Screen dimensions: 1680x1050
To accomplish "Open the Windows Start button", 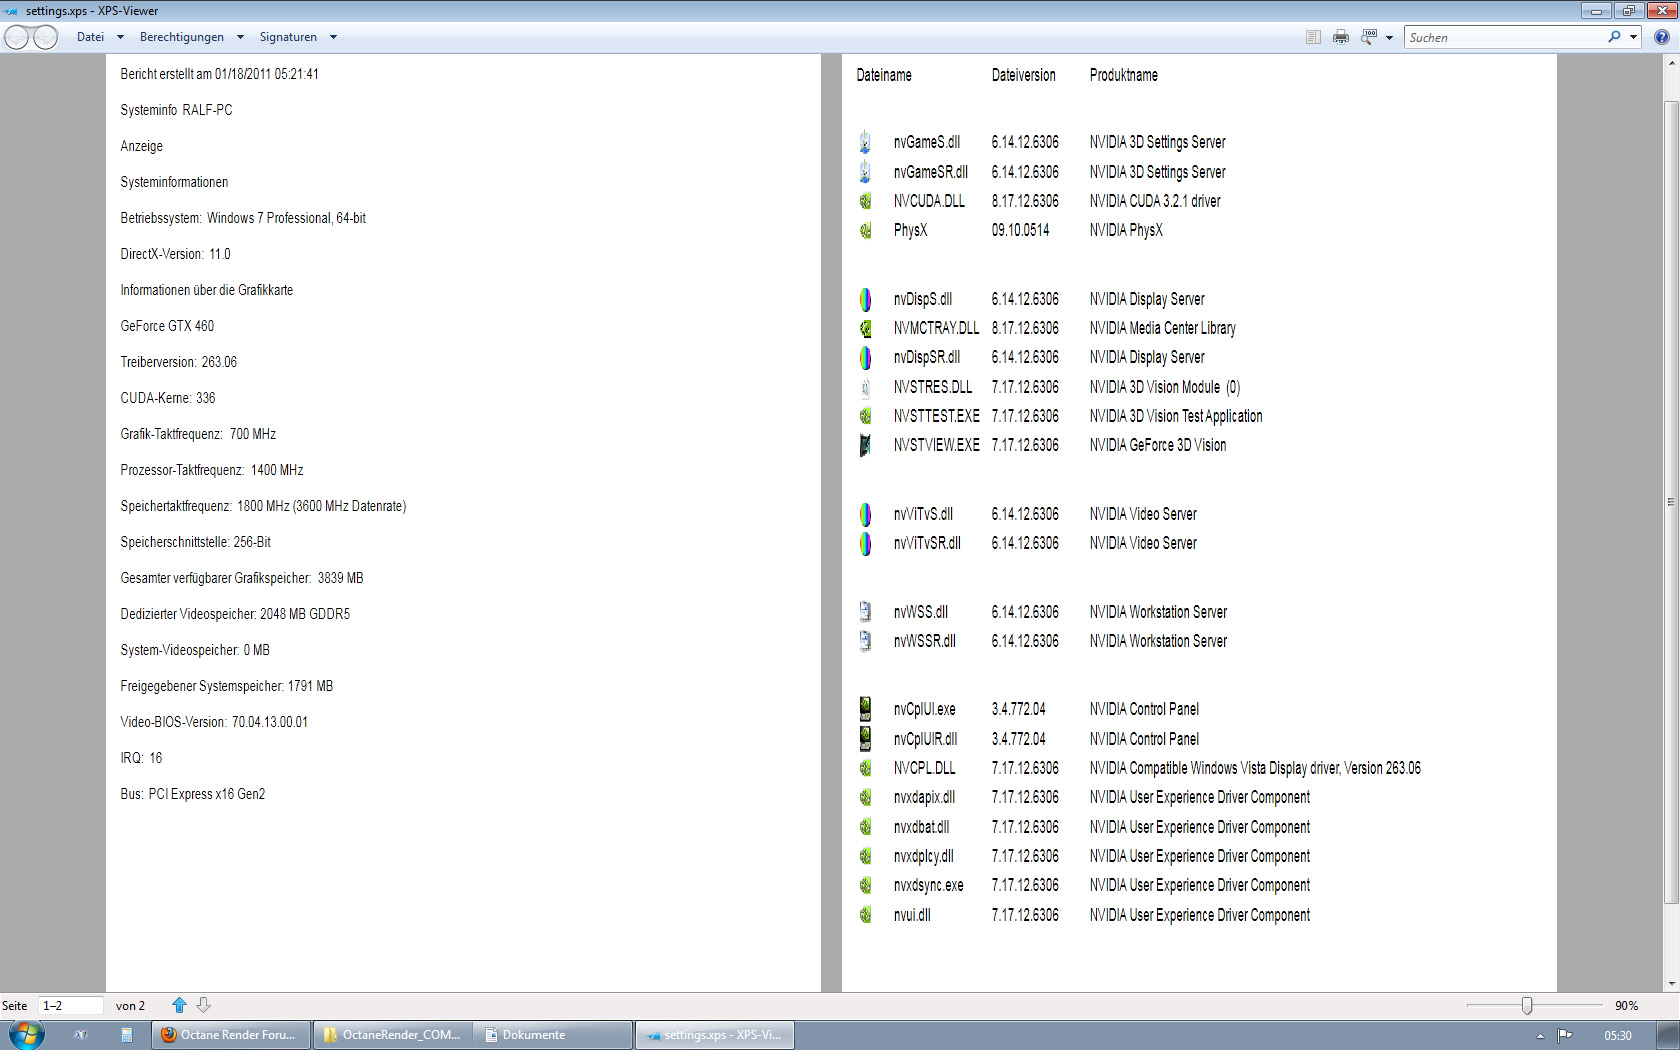I will 27,1034.
